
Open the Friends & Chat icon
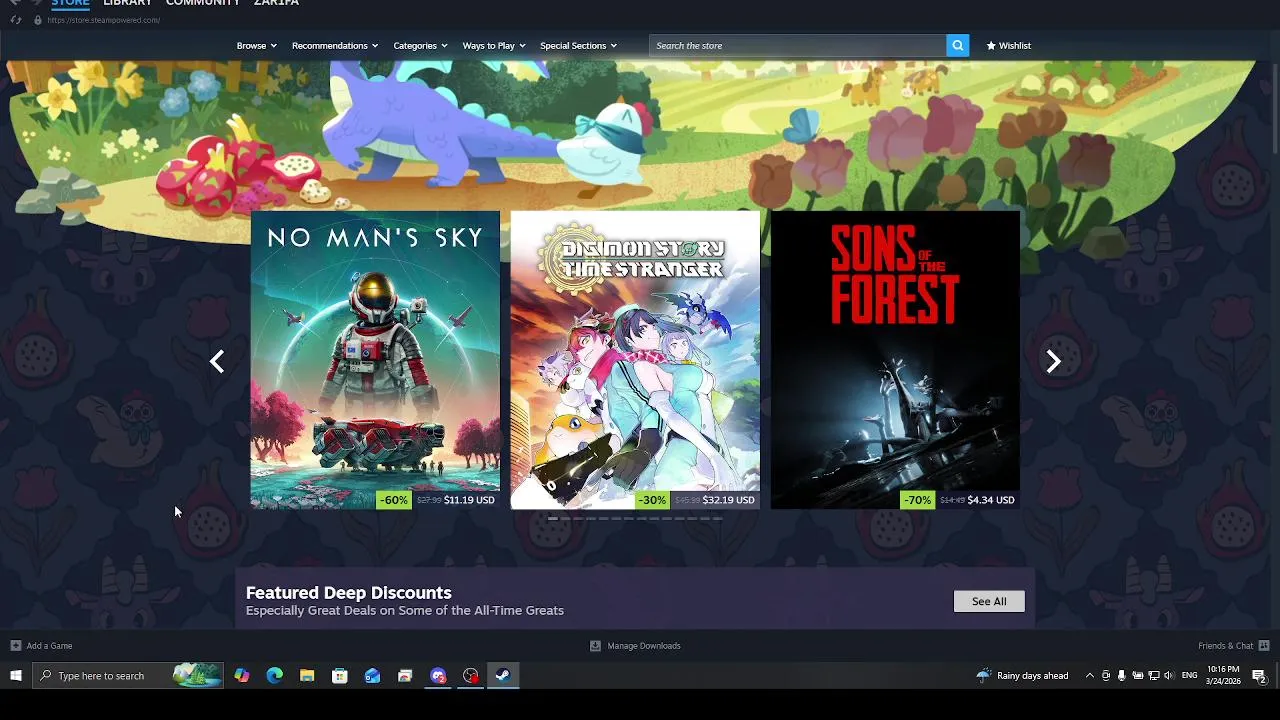pos(1264,645)
